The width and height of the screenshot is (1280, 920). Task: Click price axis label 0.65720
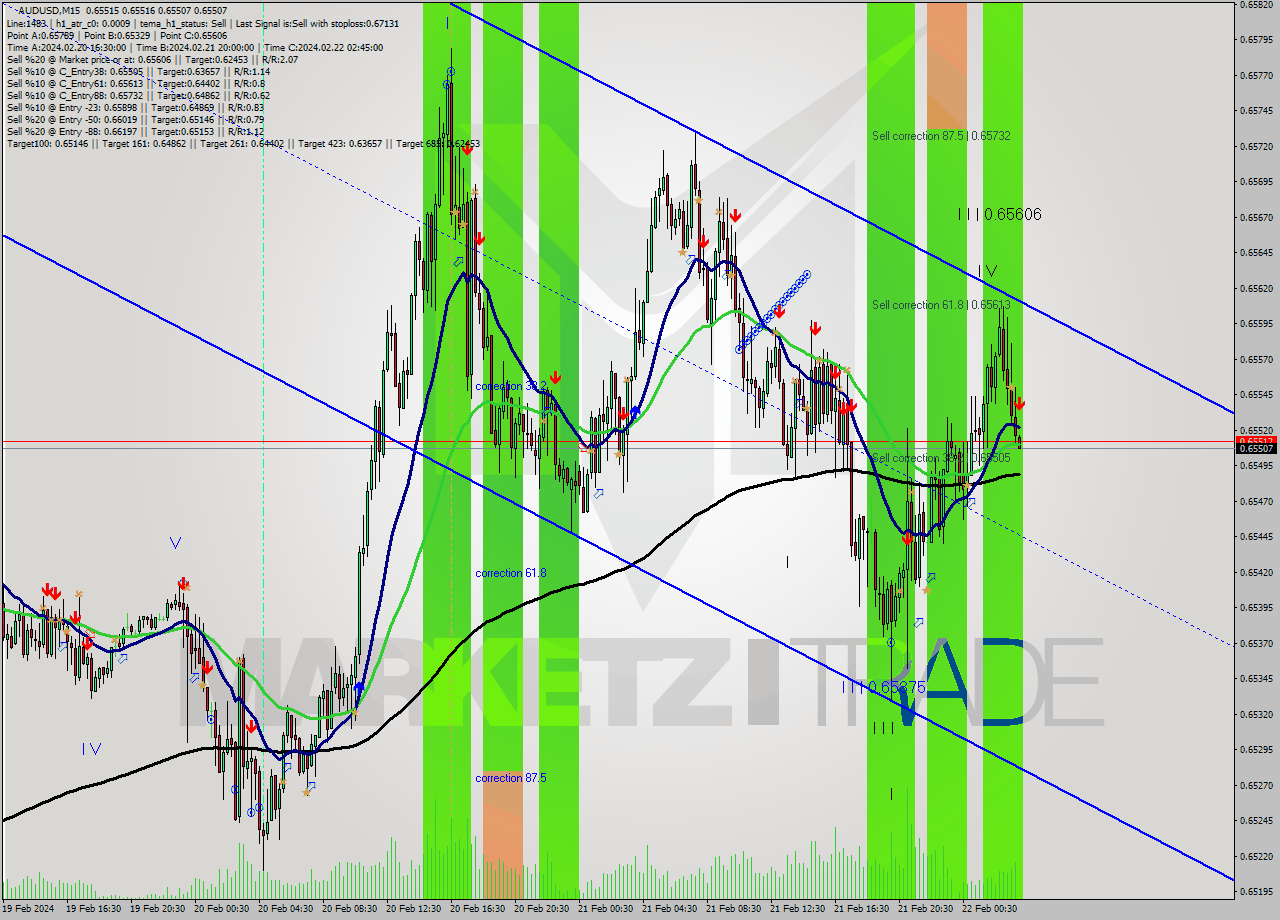pyautogui.click(x=1256, y=146)
